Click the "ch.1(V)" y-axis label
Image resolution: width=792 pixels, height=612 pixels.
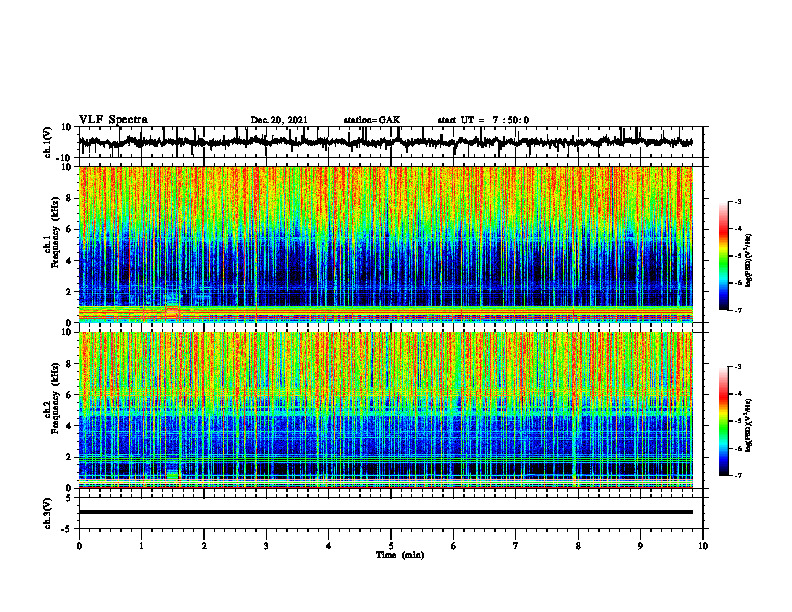point(48,142)
